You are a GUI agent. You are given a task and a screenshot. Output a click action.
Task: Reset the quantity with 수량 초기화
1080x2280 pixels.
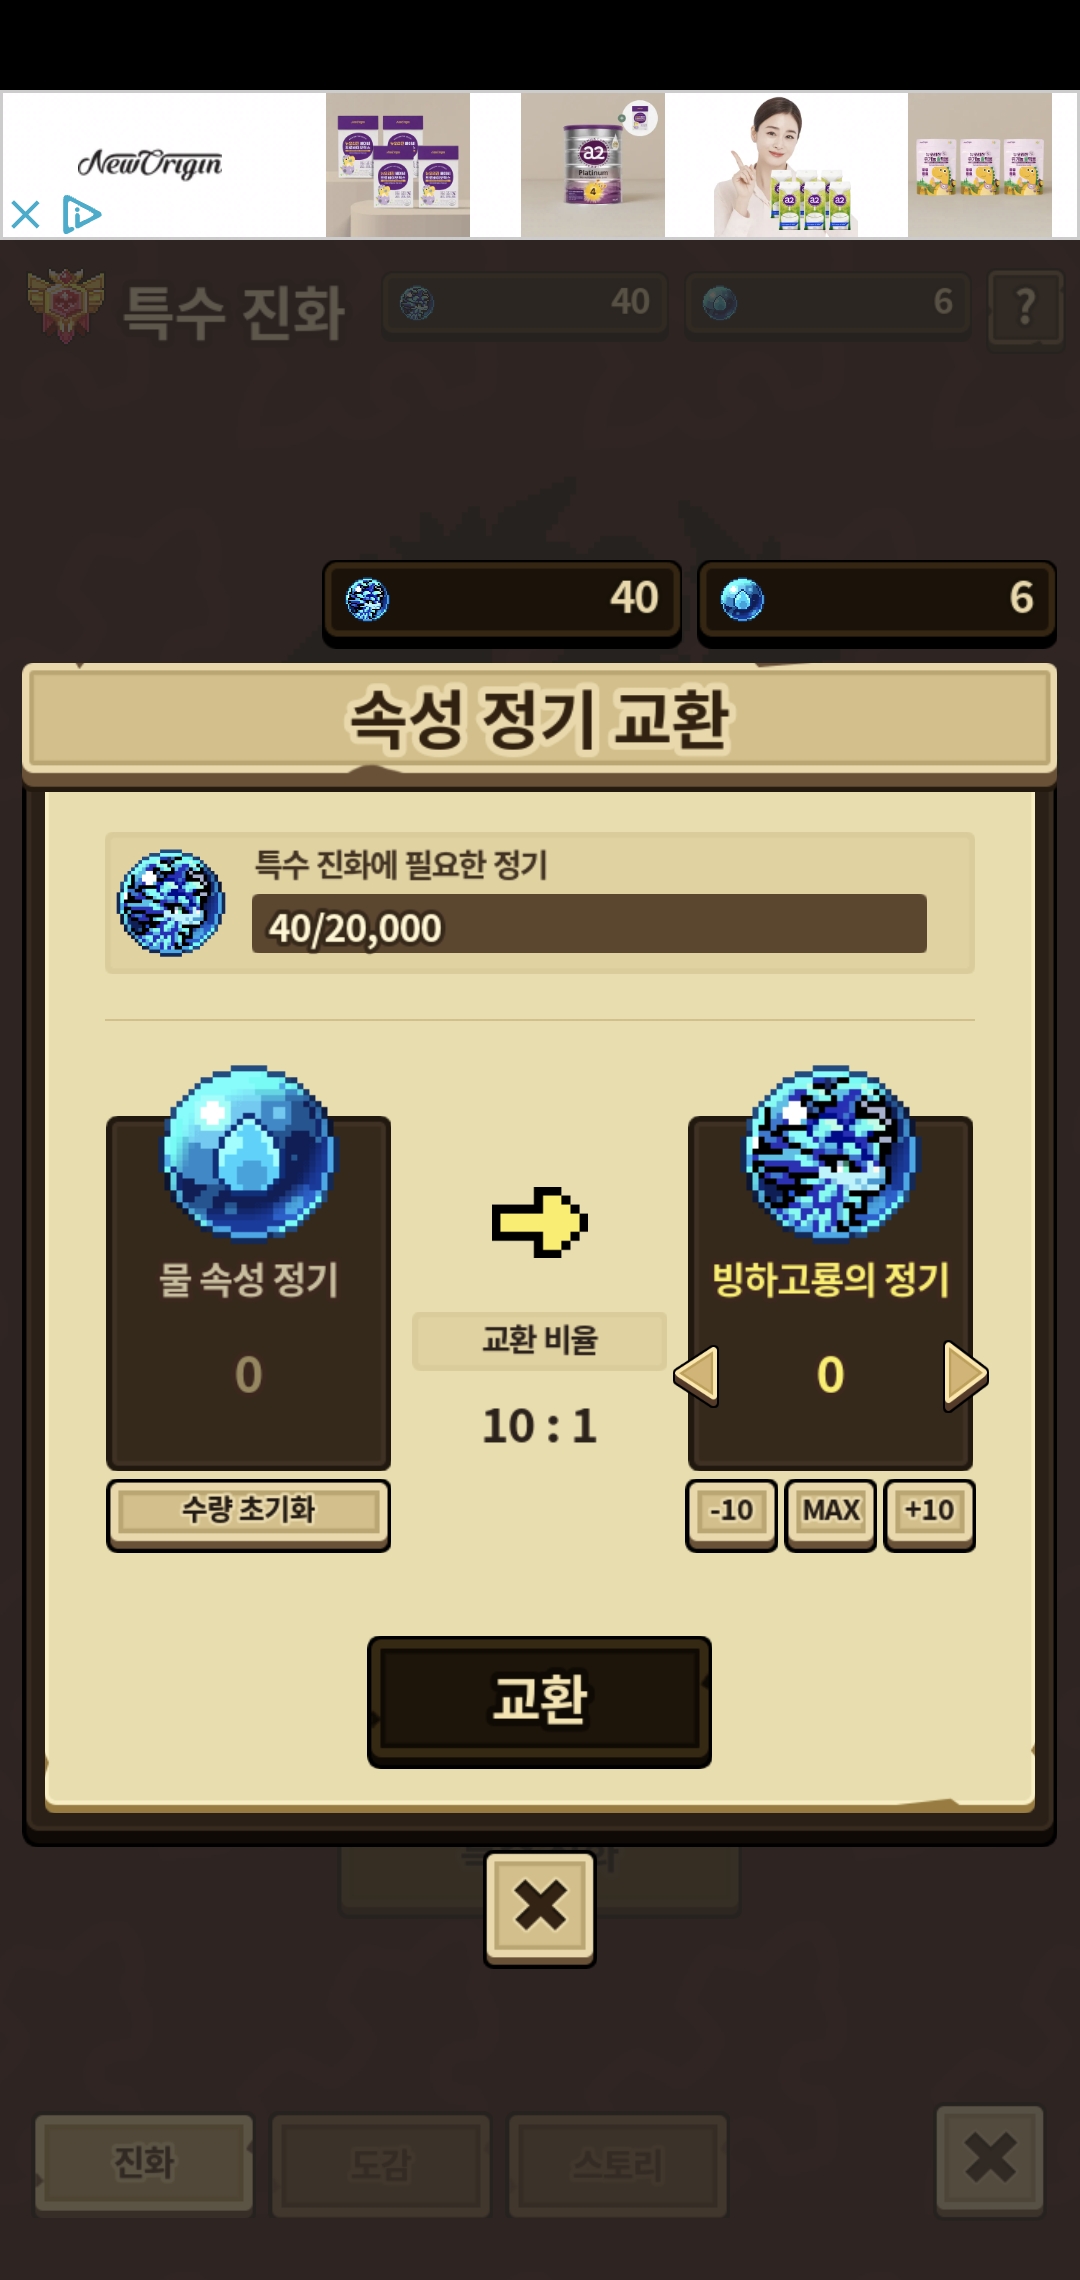(x=249, y=1513)
